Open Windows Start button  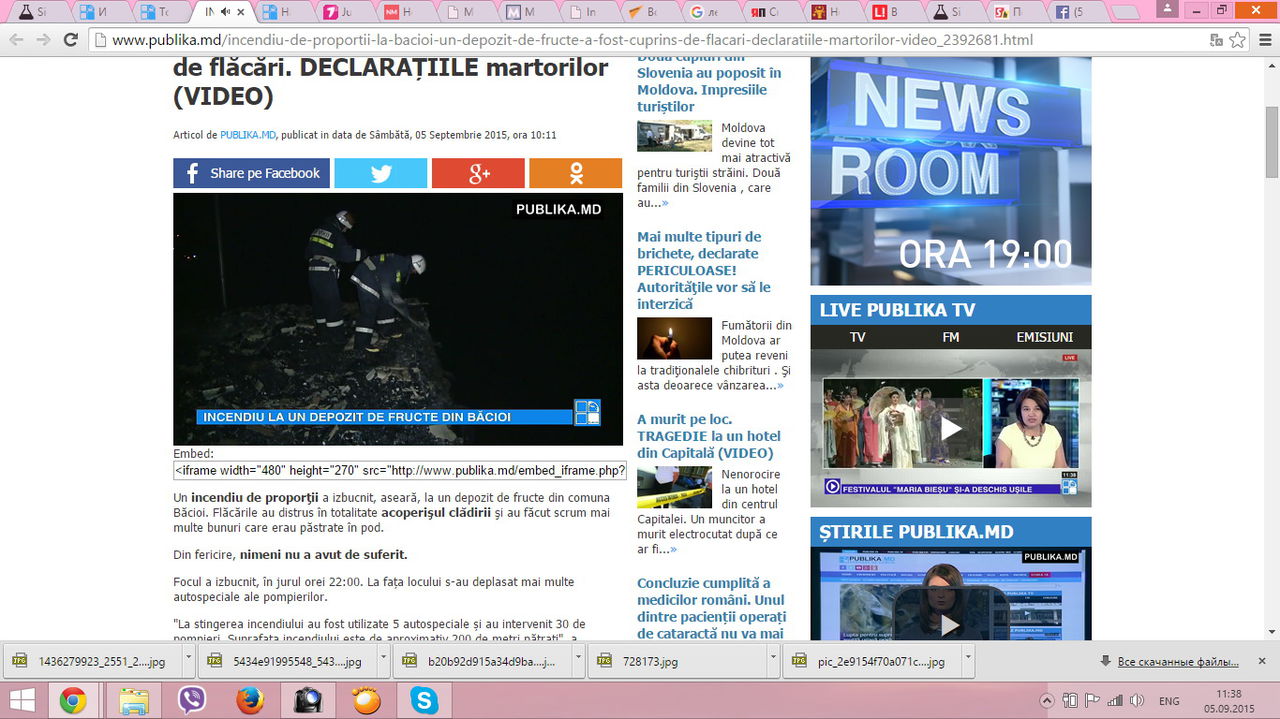tap(21, 700)
